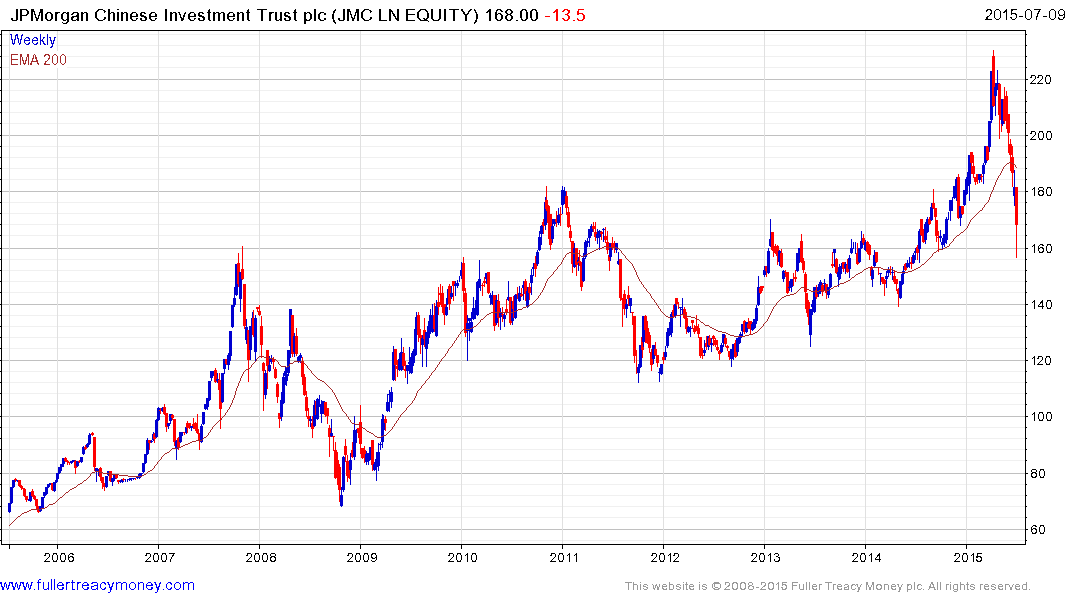Click the Weekly interval label
Image resolution: width=1075 pixels, height=600 pixels.
pyautogui.click(x=33, y=40)
